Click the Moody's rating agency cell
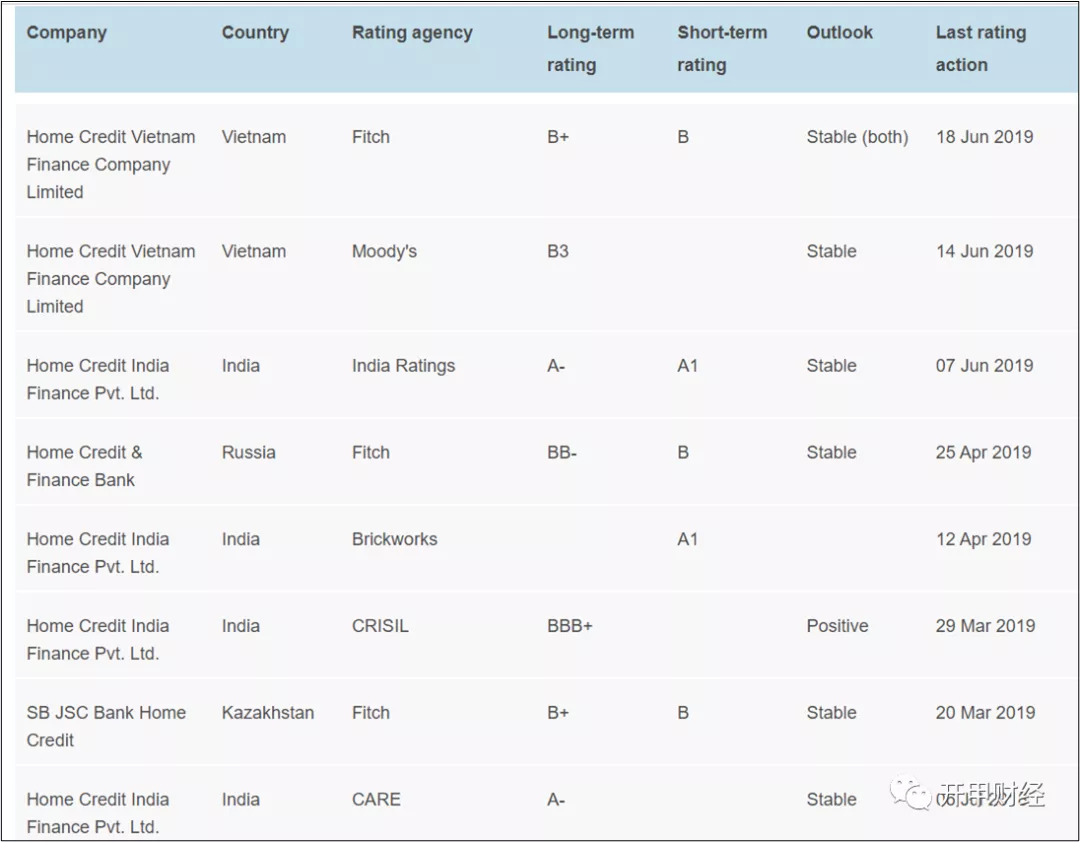 point(384,251)
